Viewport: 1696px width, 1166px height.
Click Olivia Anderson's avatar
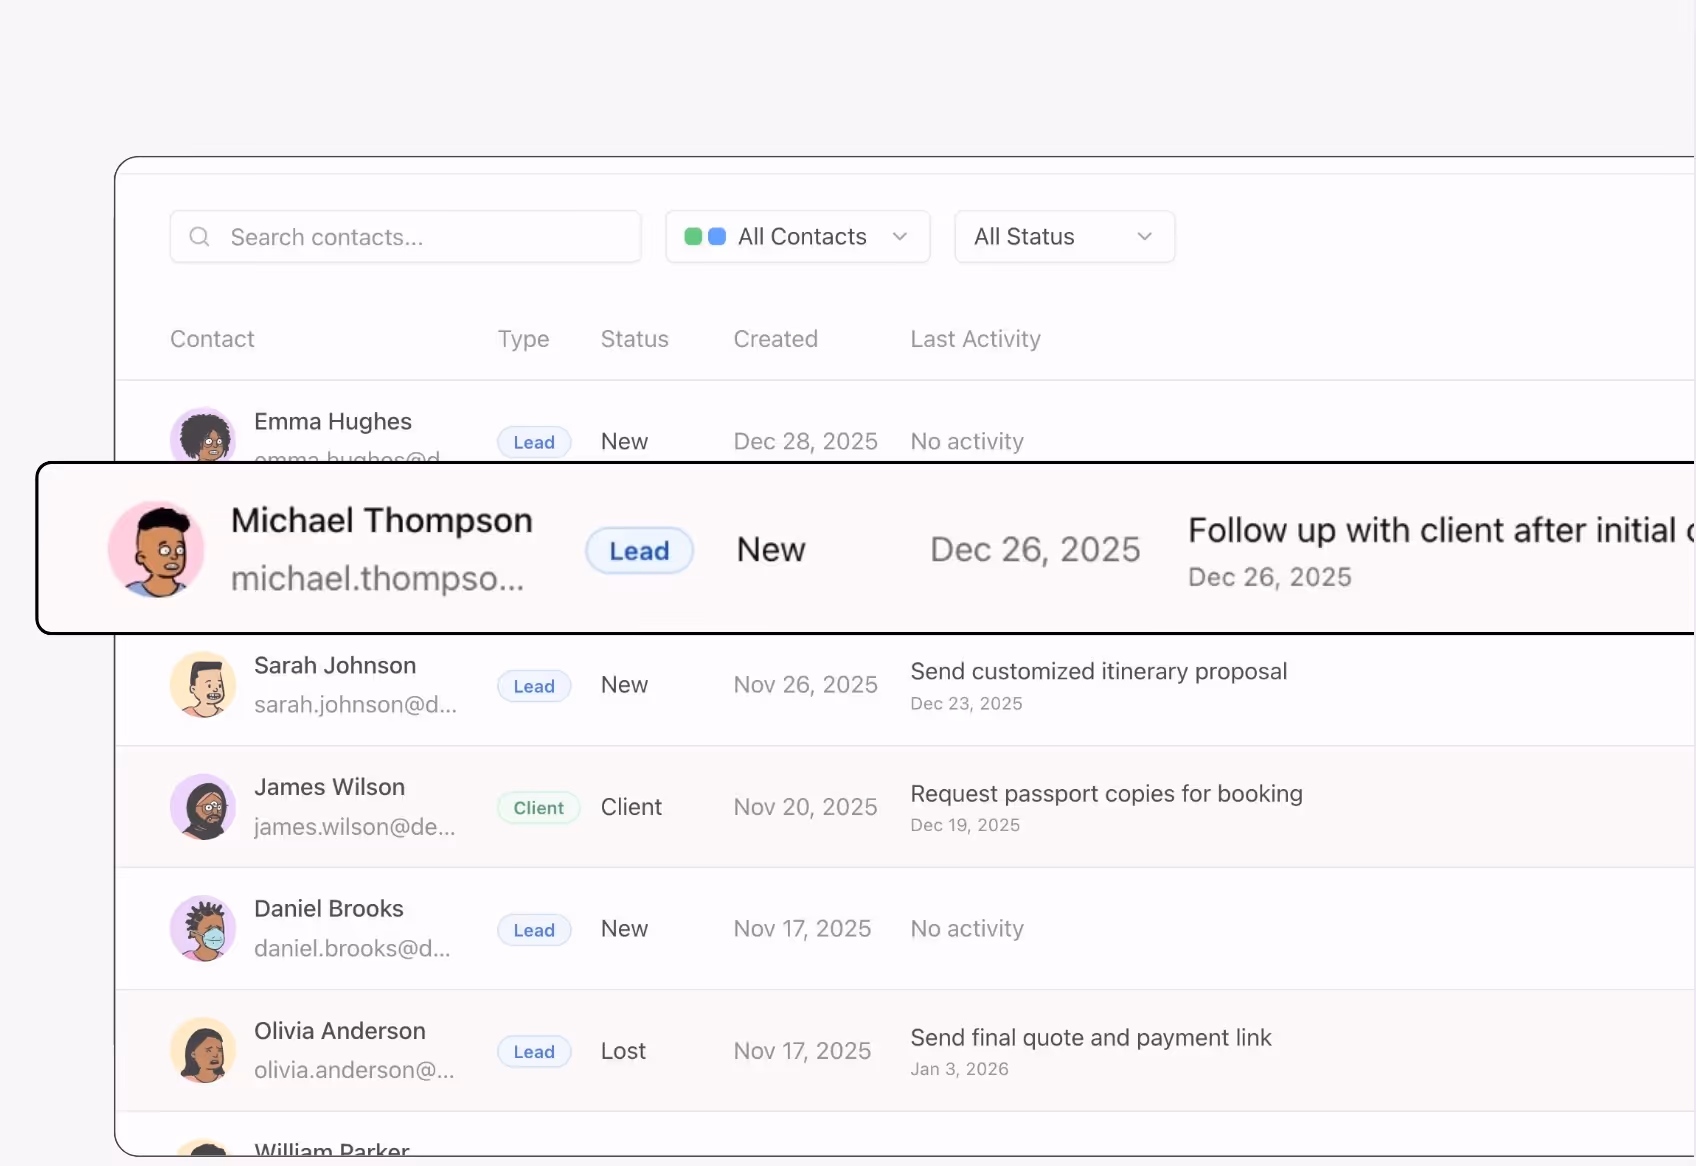[202, 1050]
